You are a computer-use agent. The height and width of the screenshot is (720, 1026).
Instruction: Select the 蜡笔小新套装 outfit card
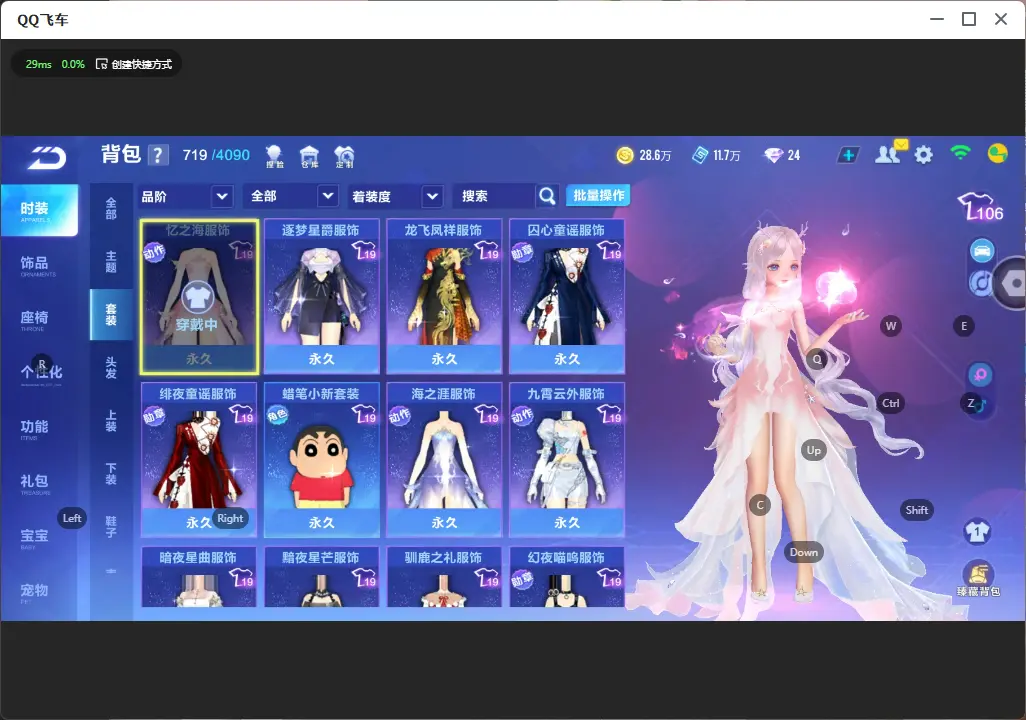point(321,460)
